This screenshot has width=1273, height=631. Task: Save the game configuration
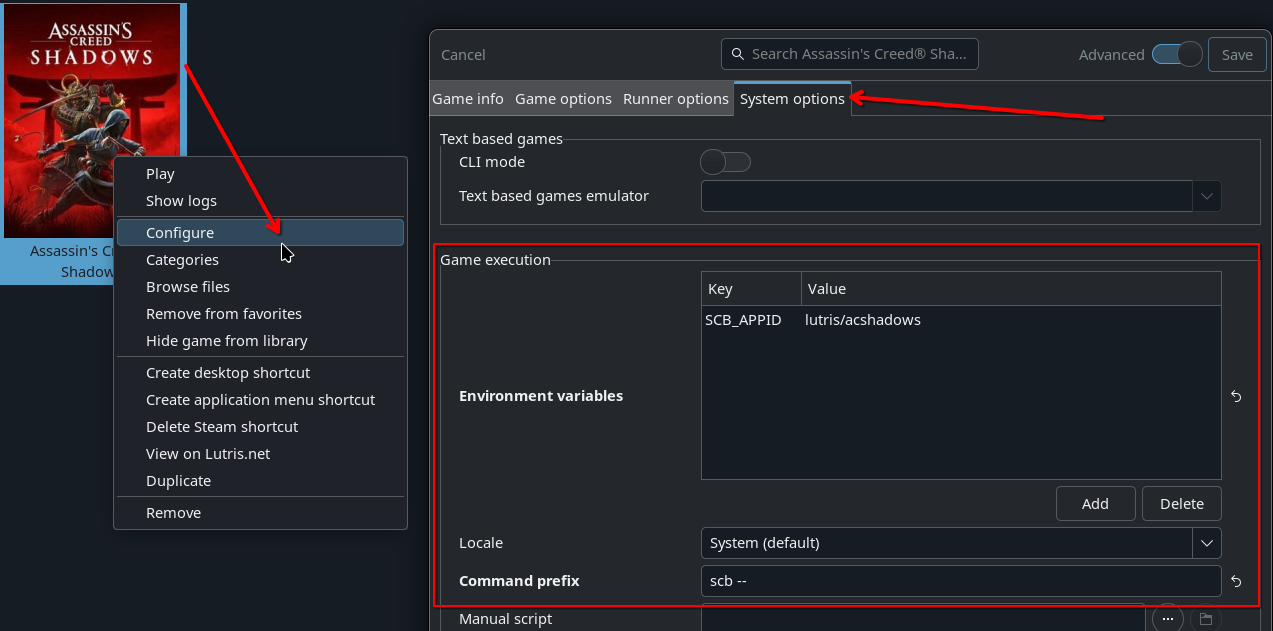coord(1237,54)
